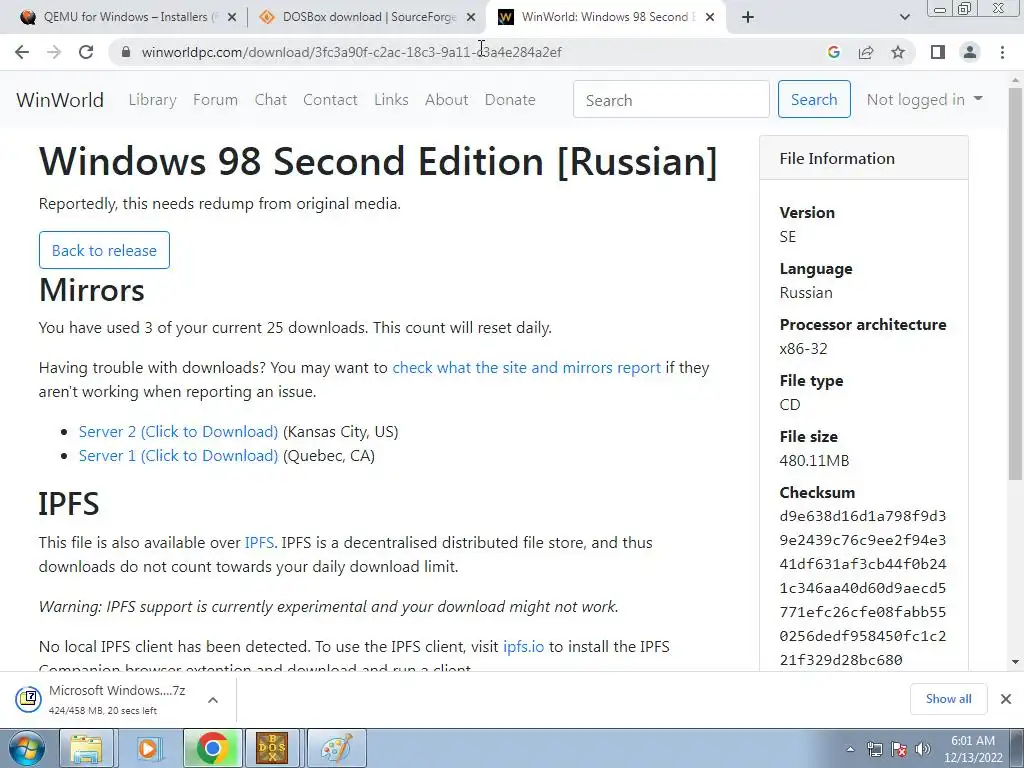Viewport: 1024px width, 768px height.
Task: Open the network tray icon
Action: tap(874, 749)
